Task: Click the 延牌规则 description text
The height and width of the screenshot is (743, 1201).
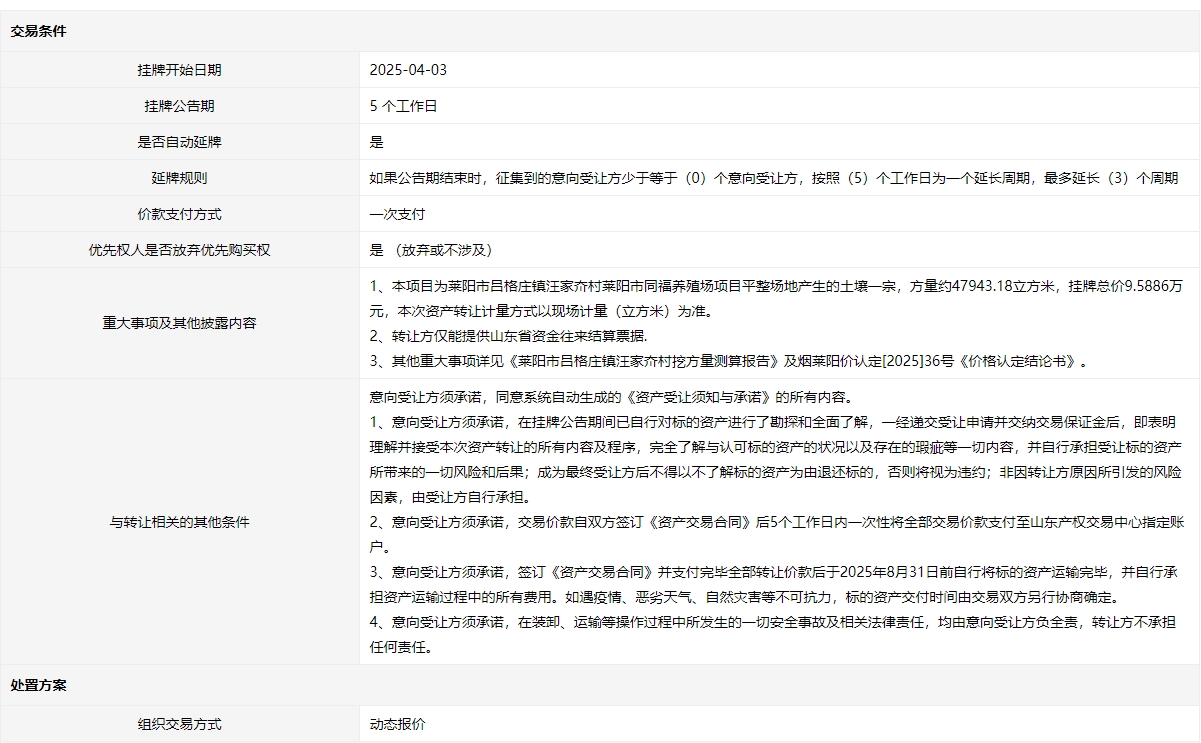Action: click(773, 178)
